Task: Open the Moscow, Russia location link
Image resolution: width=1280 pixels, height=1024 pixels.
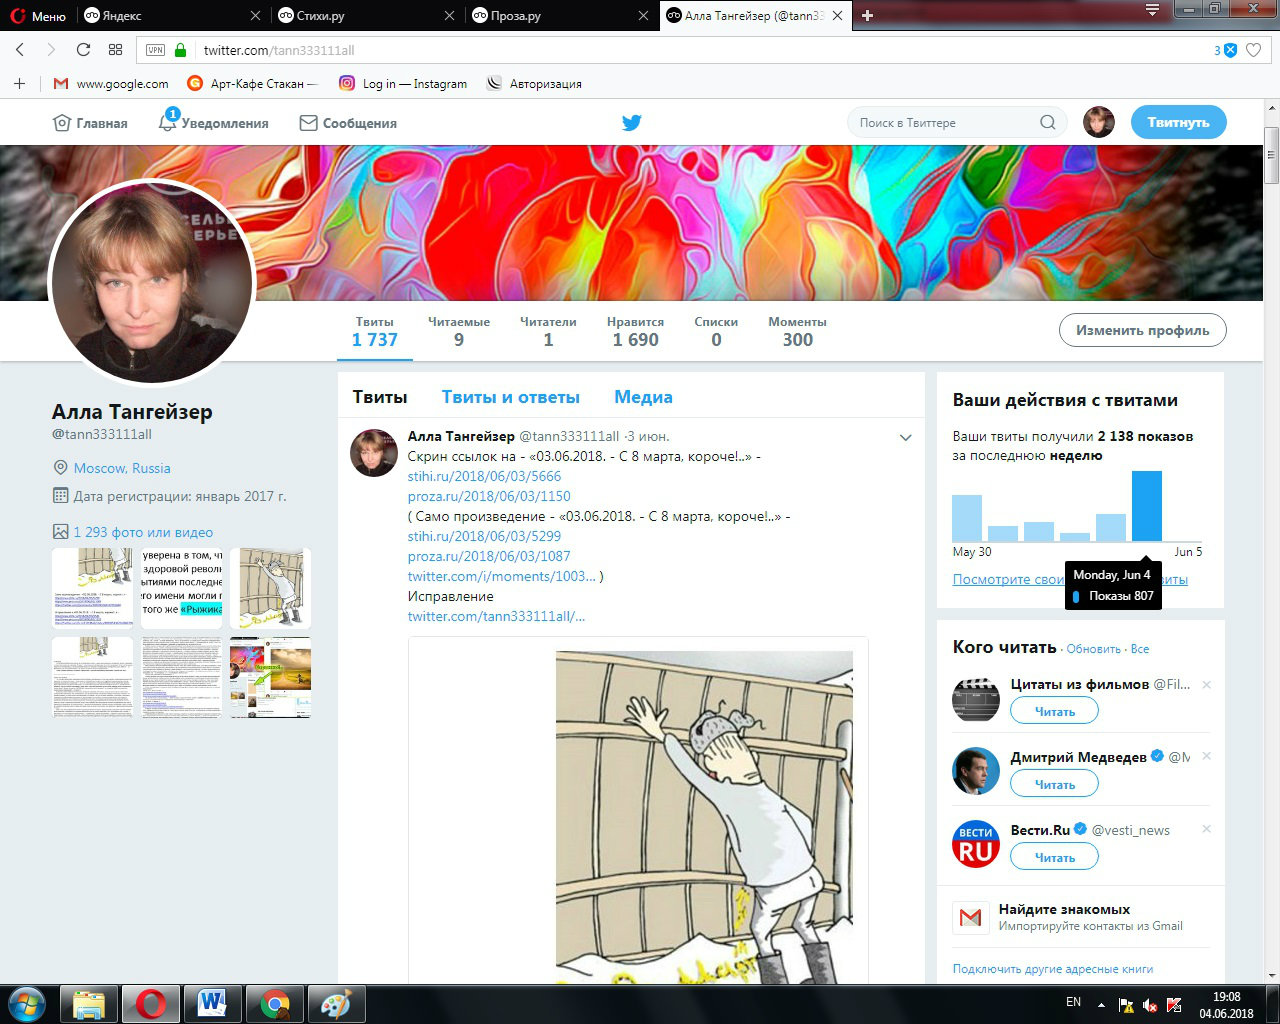Action: coord(122,468)
